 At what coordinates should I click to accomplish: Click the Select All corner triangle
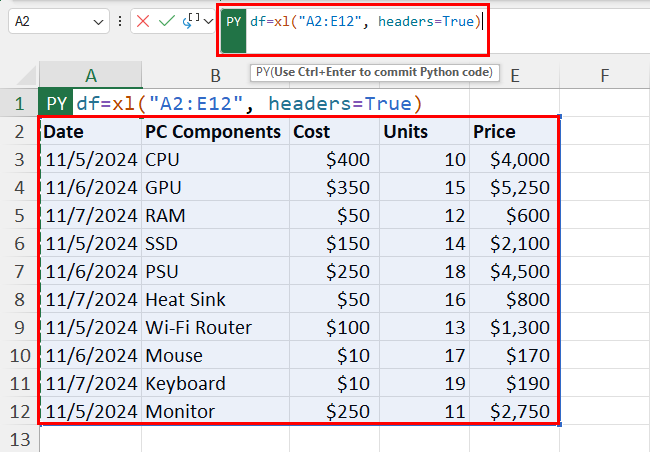[26, 75]
